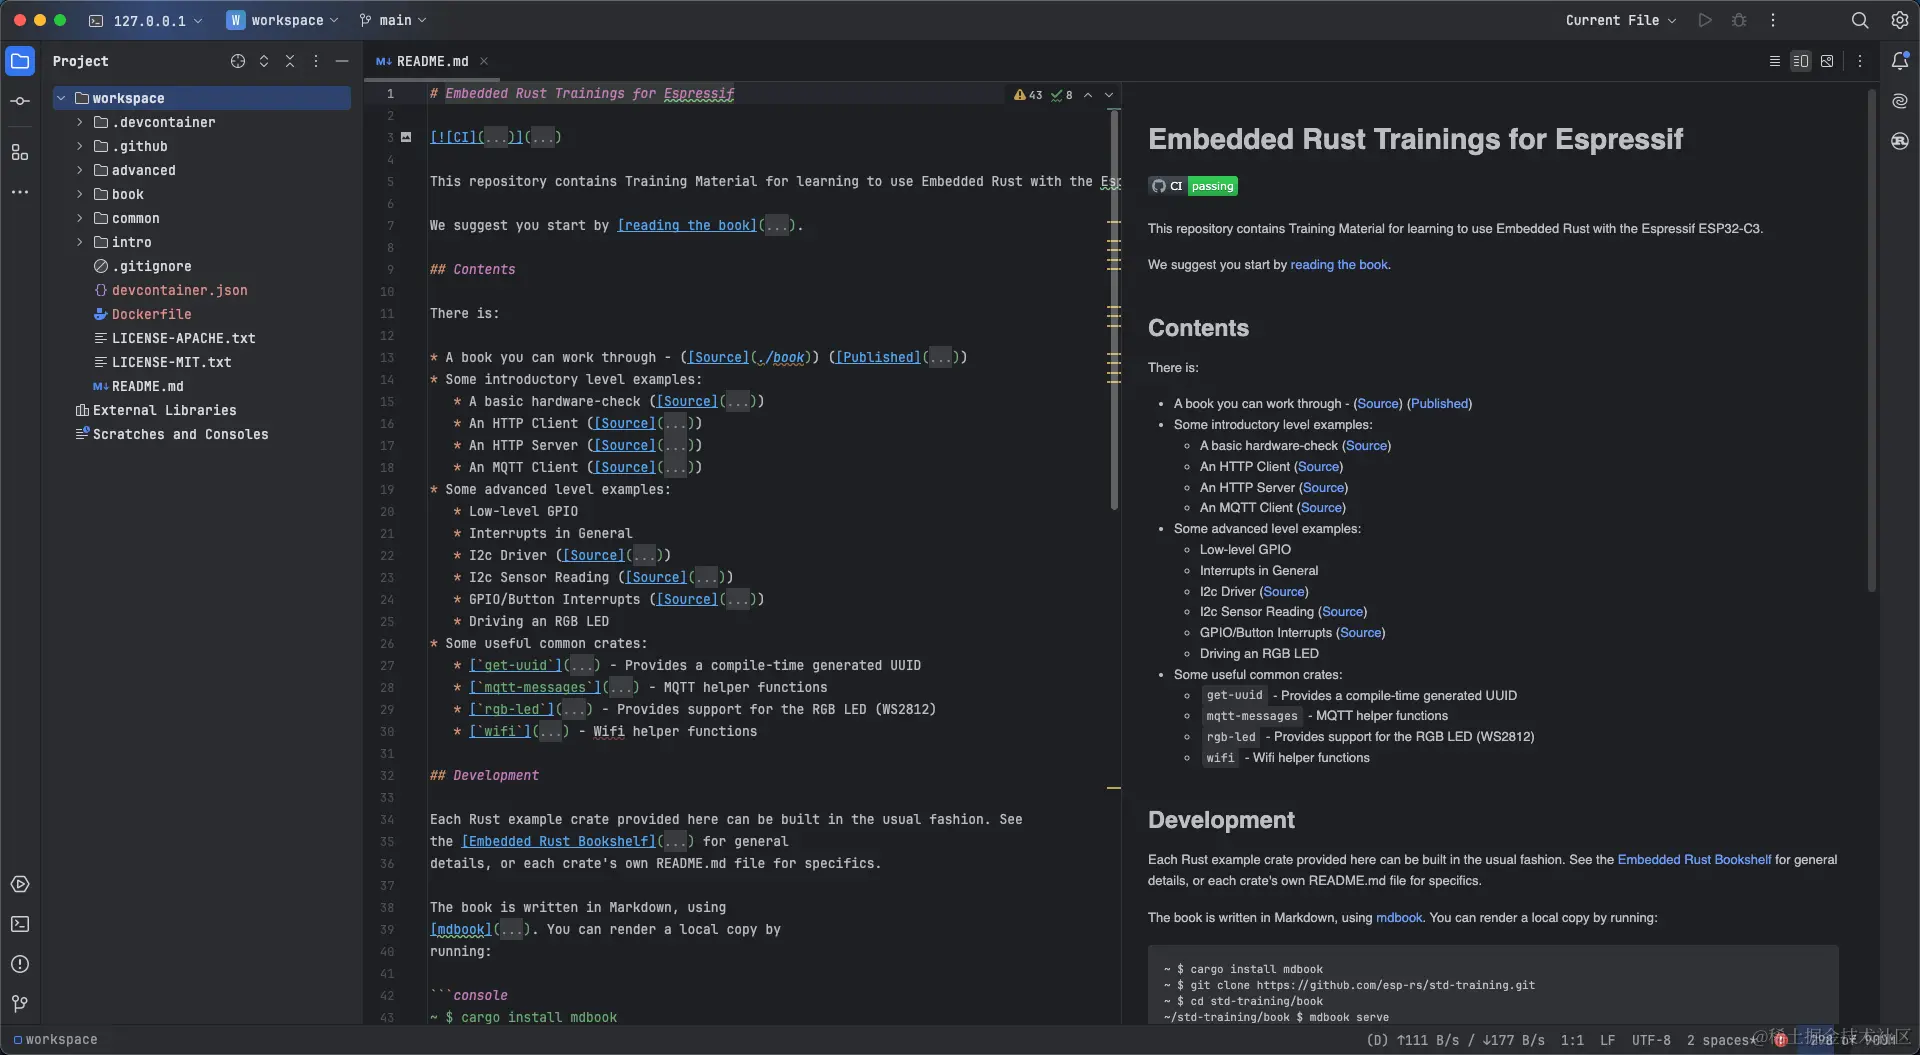Close the README.md editor tab
This screenshot has width=1920, height=1055.
point(484,61)
